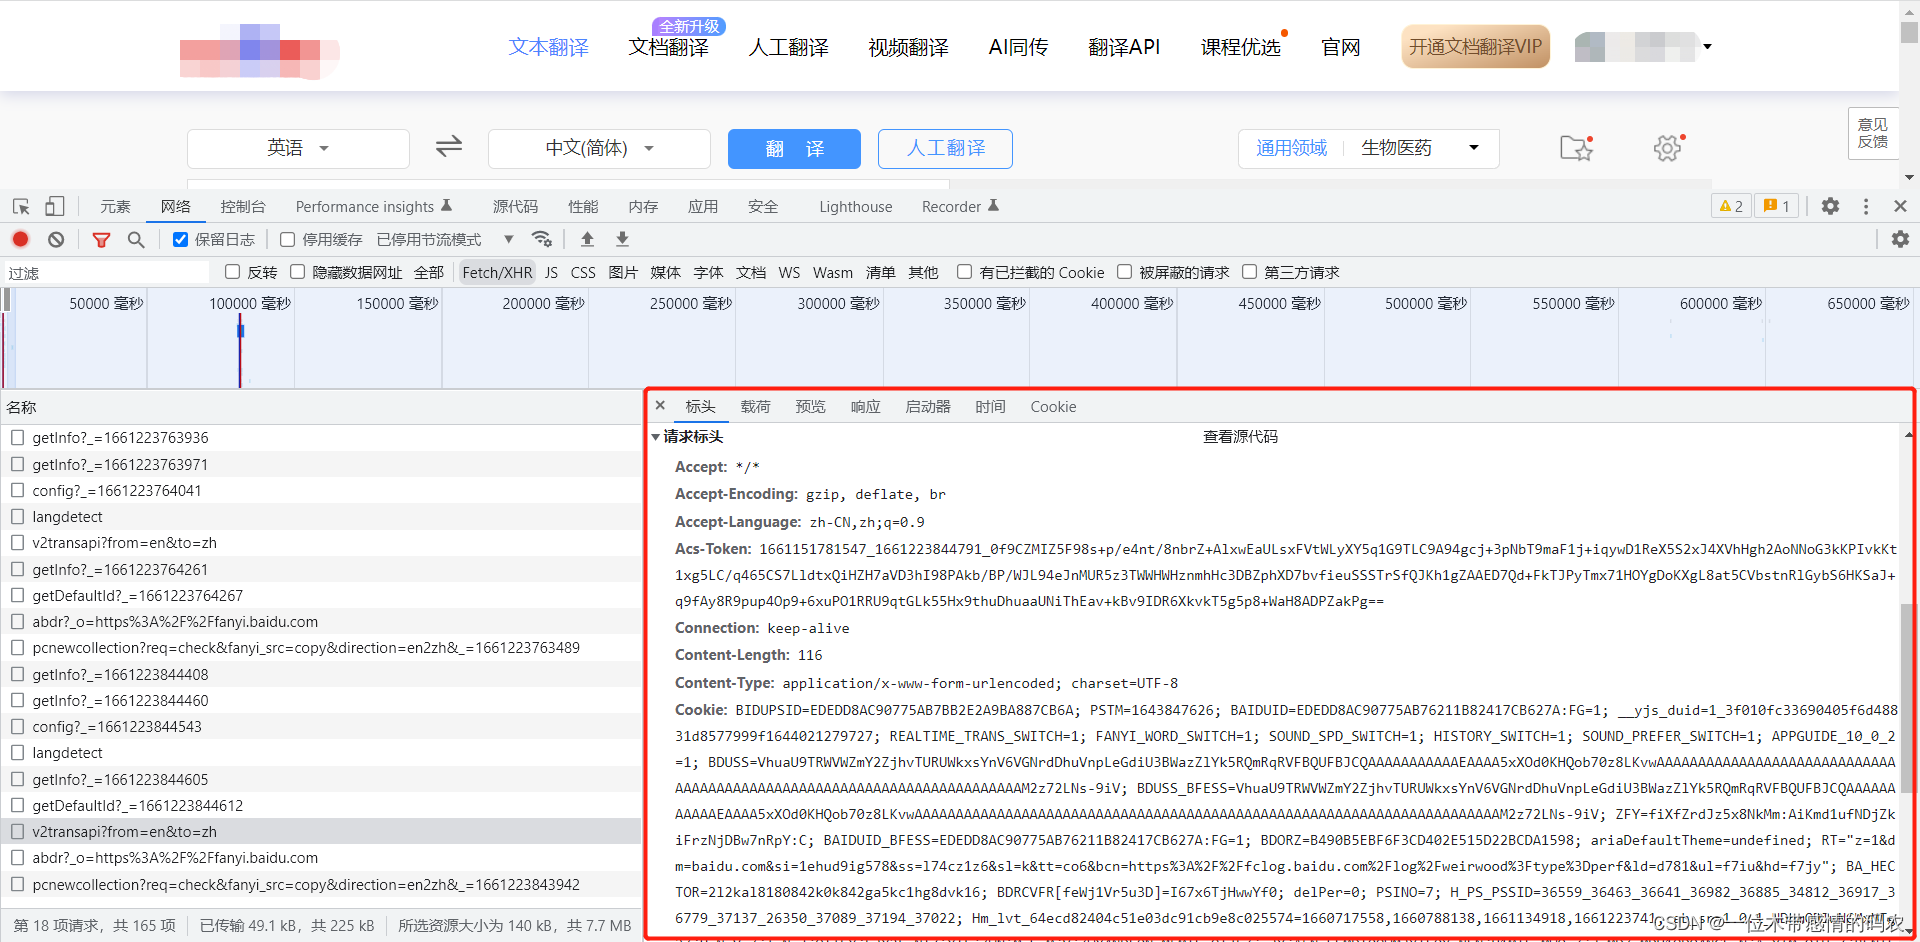The width and height of the screenshot is (1920, 942).
Task: Open the favorites folder star icon
Action: pos(1576,148)
